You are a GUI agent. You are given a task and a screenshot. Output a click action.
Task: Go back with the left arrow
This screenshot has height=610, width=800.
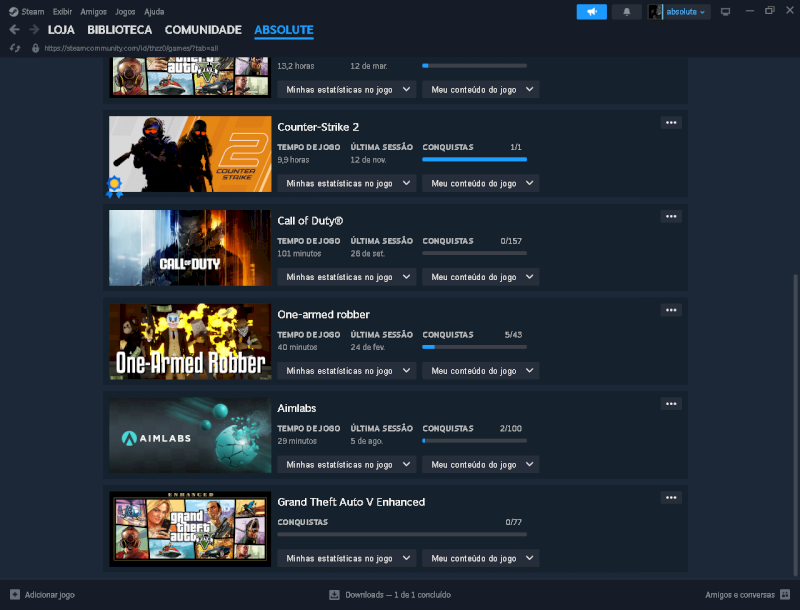(x=14, y=30)
